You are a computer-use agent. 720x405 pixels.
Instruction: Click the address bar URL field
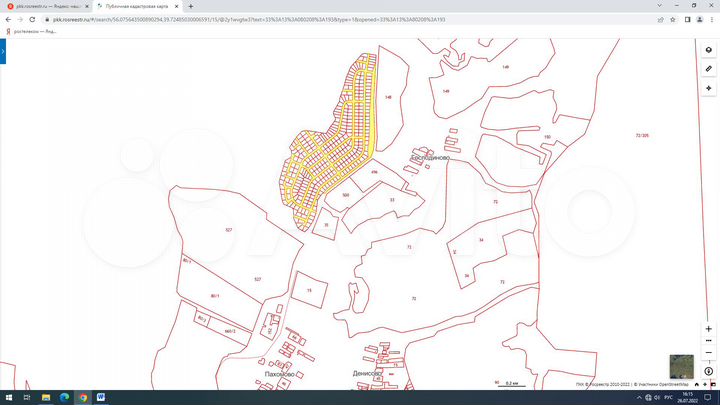coord(300,19)
